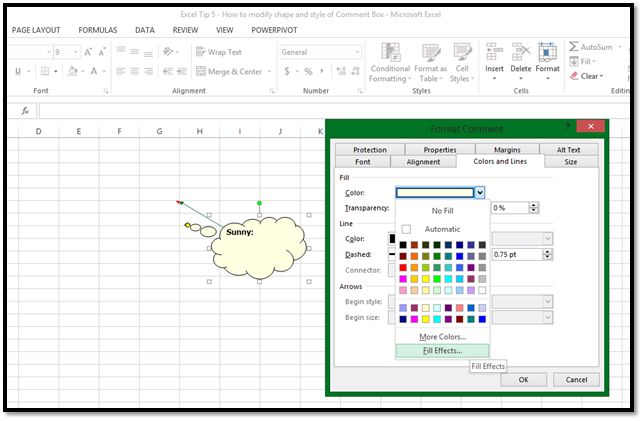Click the Insert Function fx icon
Image resolution: width=643 pixels, height=421 pixels.
[x=25, y=111]
